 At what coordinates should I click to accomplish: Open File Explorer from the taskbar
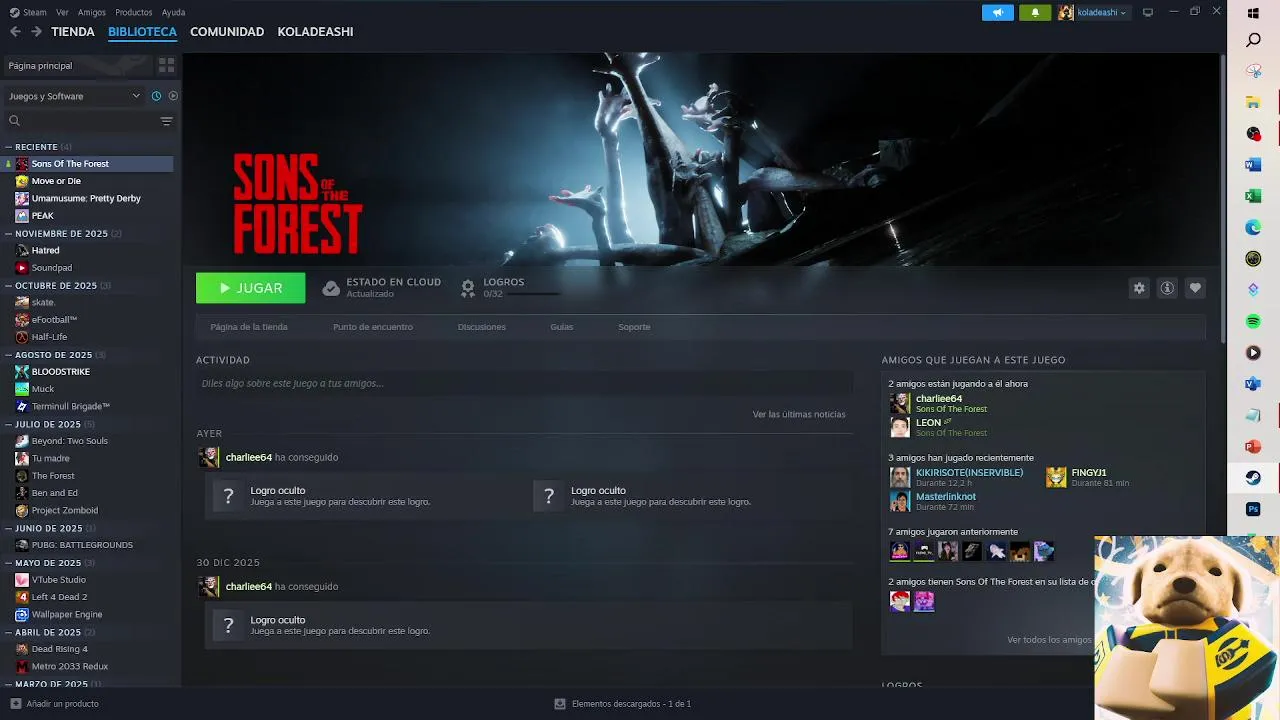click(x=1253, y=102)
